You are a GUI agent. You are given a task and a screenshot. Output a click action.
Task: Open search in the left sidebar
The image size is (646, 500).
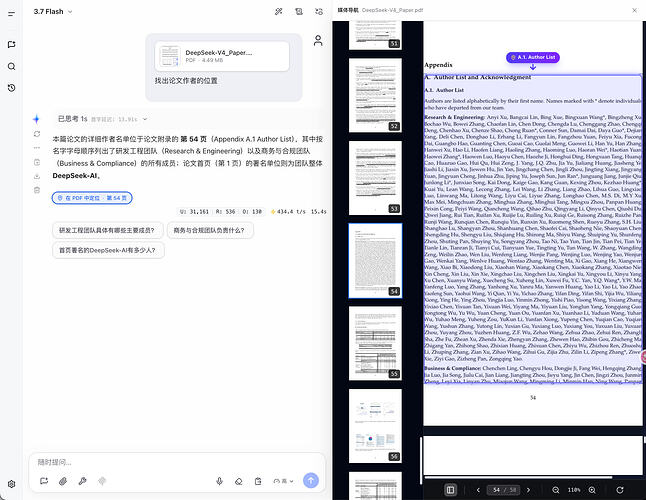[x=12, y=66]
